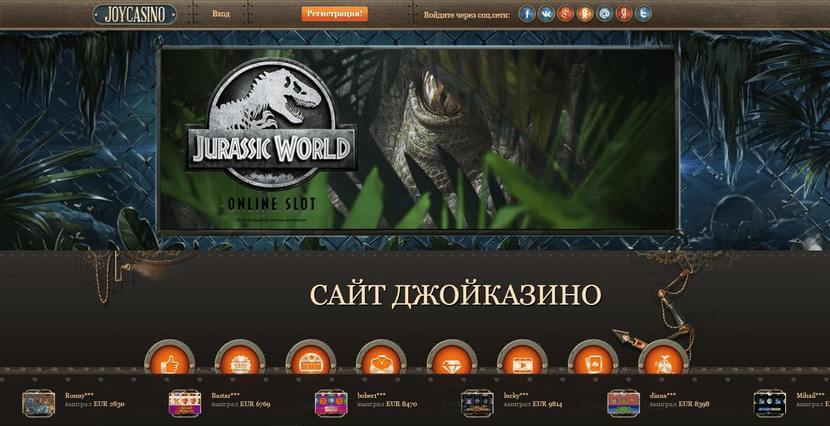Sign in with Twitter icon
The height and width of the screenshot is (426, 830).
643,14
